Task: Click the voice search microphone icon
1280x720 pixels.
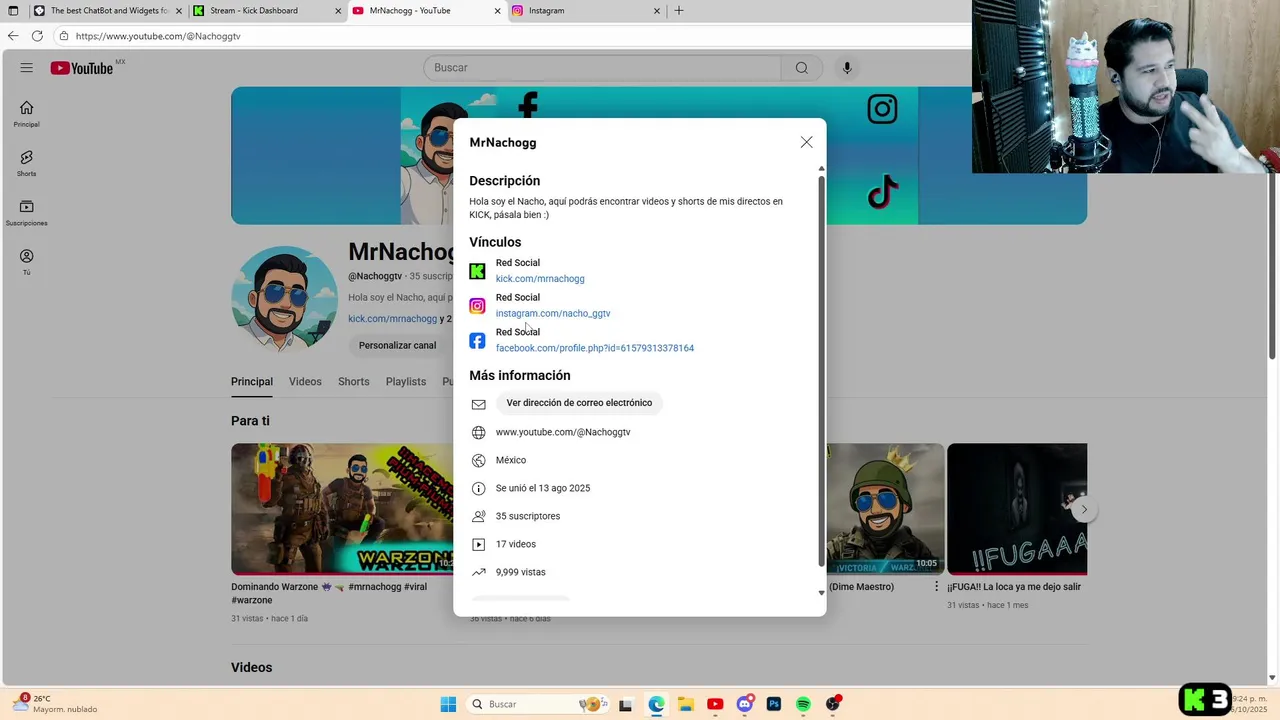Action: [x=847, y=68]
